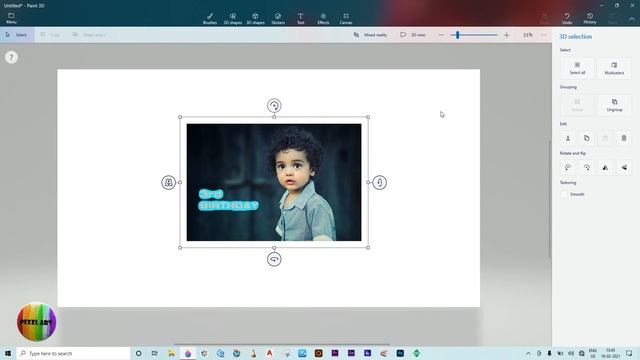The image size is (640, 360).
Task: Open Task View on the taskbar
Action: (155, 353)
